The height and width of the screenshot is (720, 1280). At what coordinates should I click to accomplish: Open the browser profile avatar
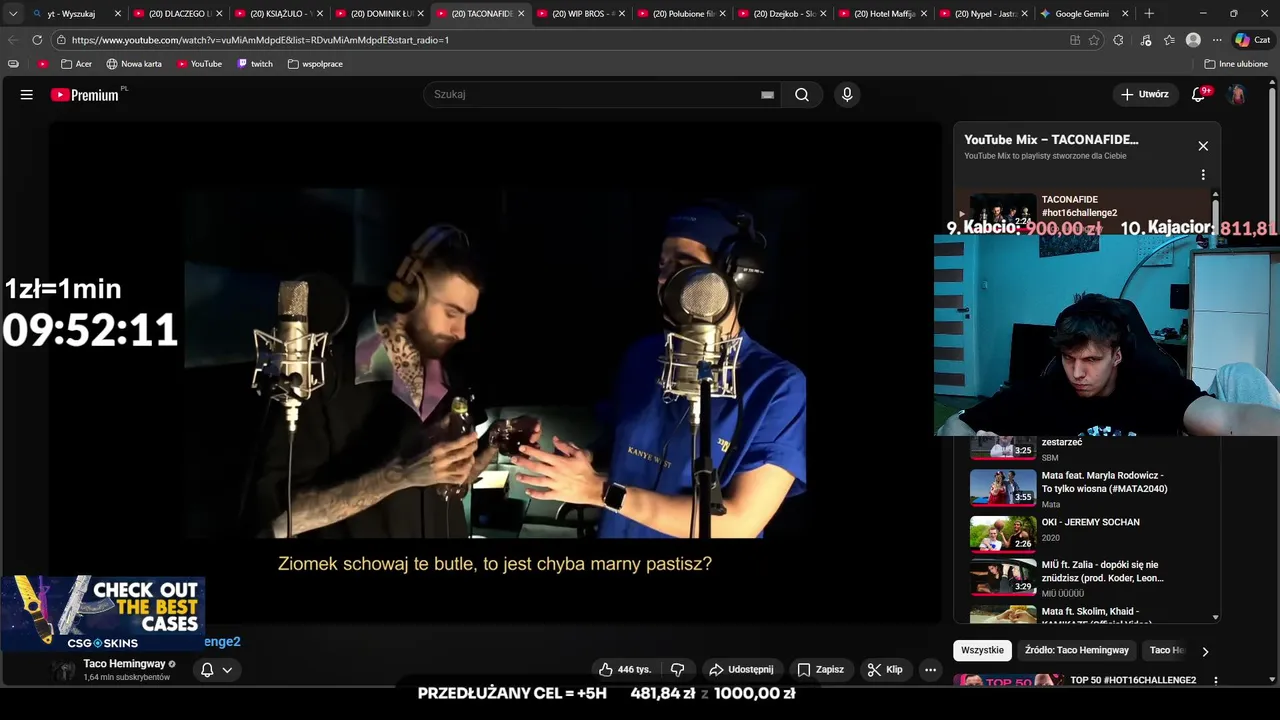point(1193,40)
